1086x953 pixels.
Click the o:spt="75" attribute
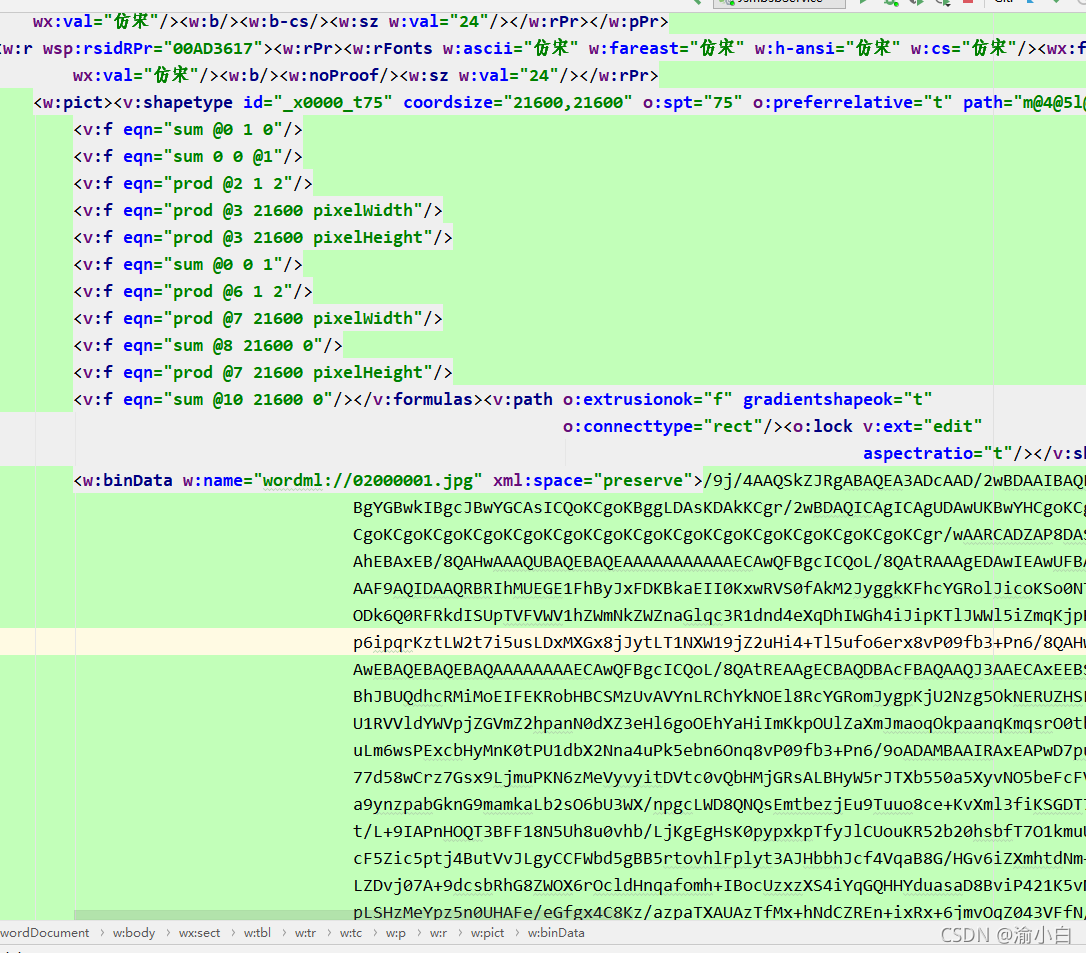[693, 103]
